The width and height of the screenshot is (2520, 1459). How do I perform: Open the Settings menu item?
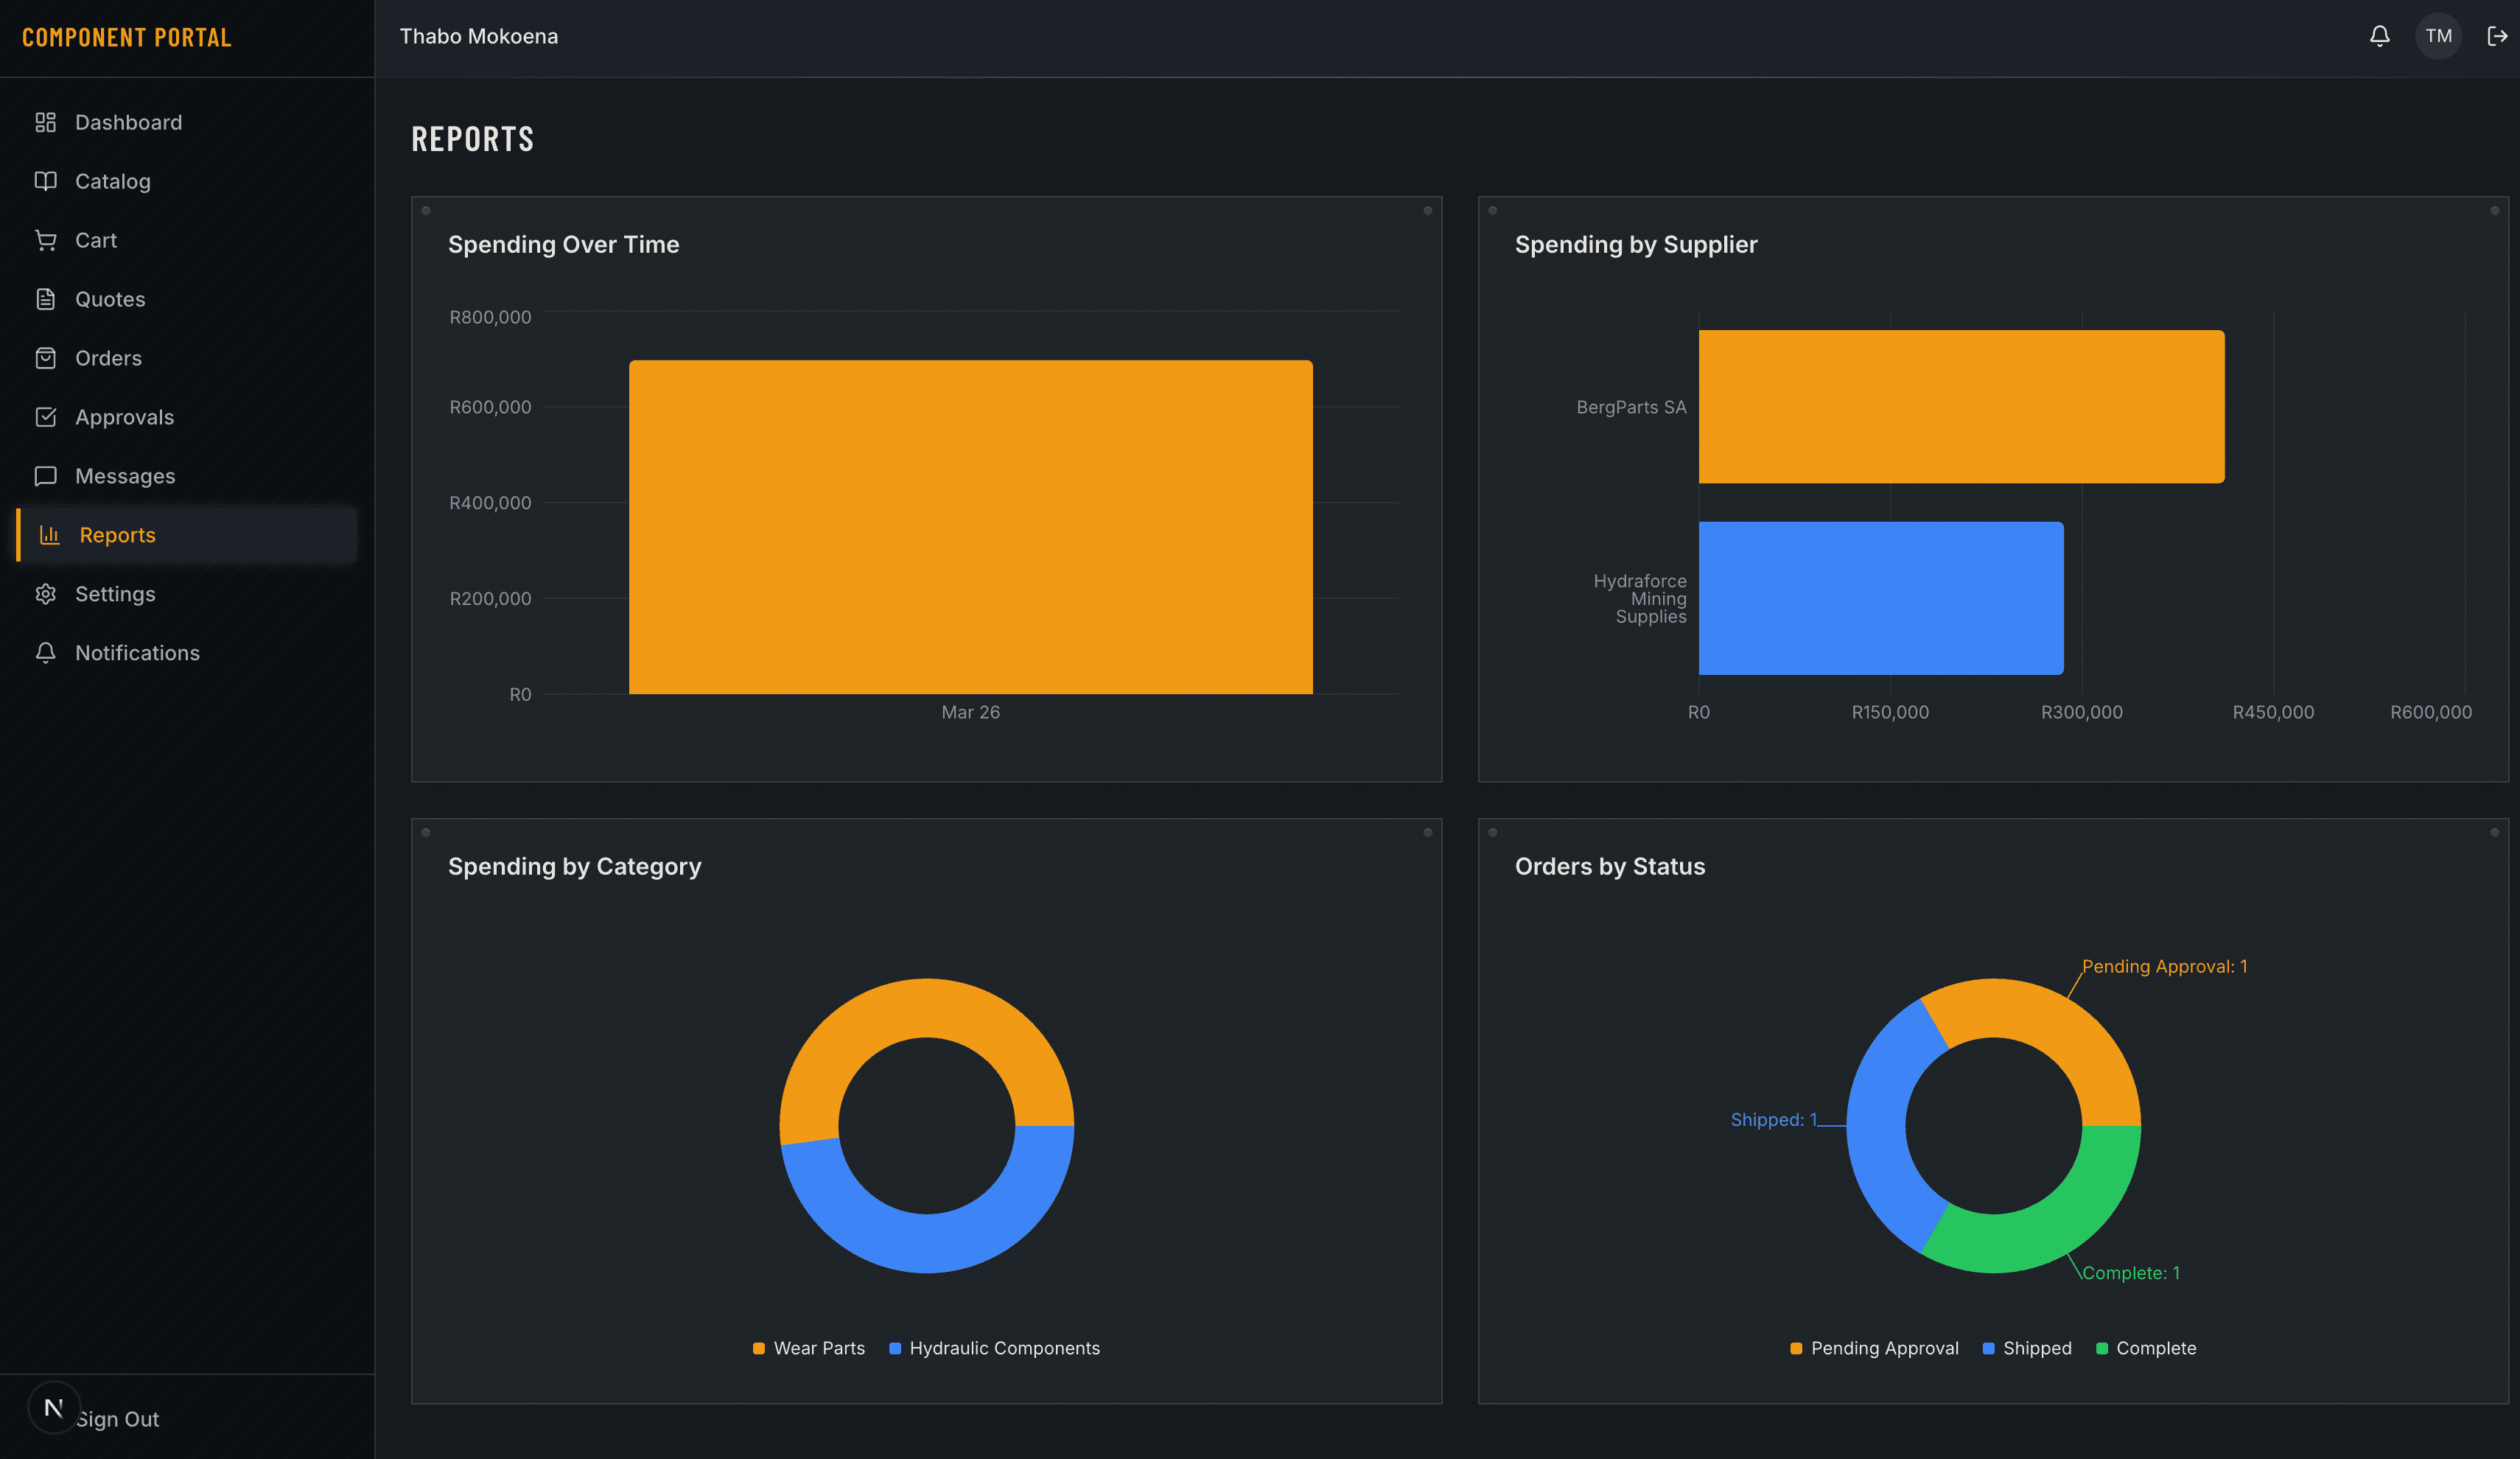point(115,593)
